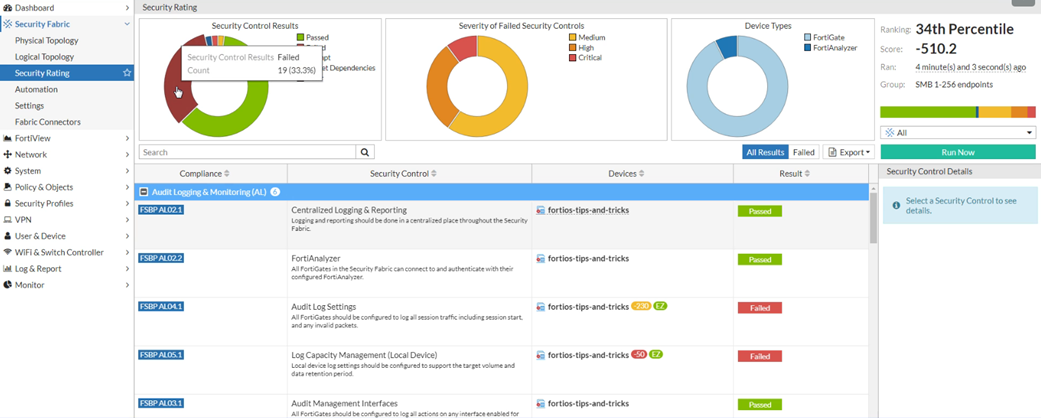Image resolution: width=1041 pixels, height=418 pixels.
Task: Click the FortiAnalyzer legend swatch
Action: (x=807, y=48)
